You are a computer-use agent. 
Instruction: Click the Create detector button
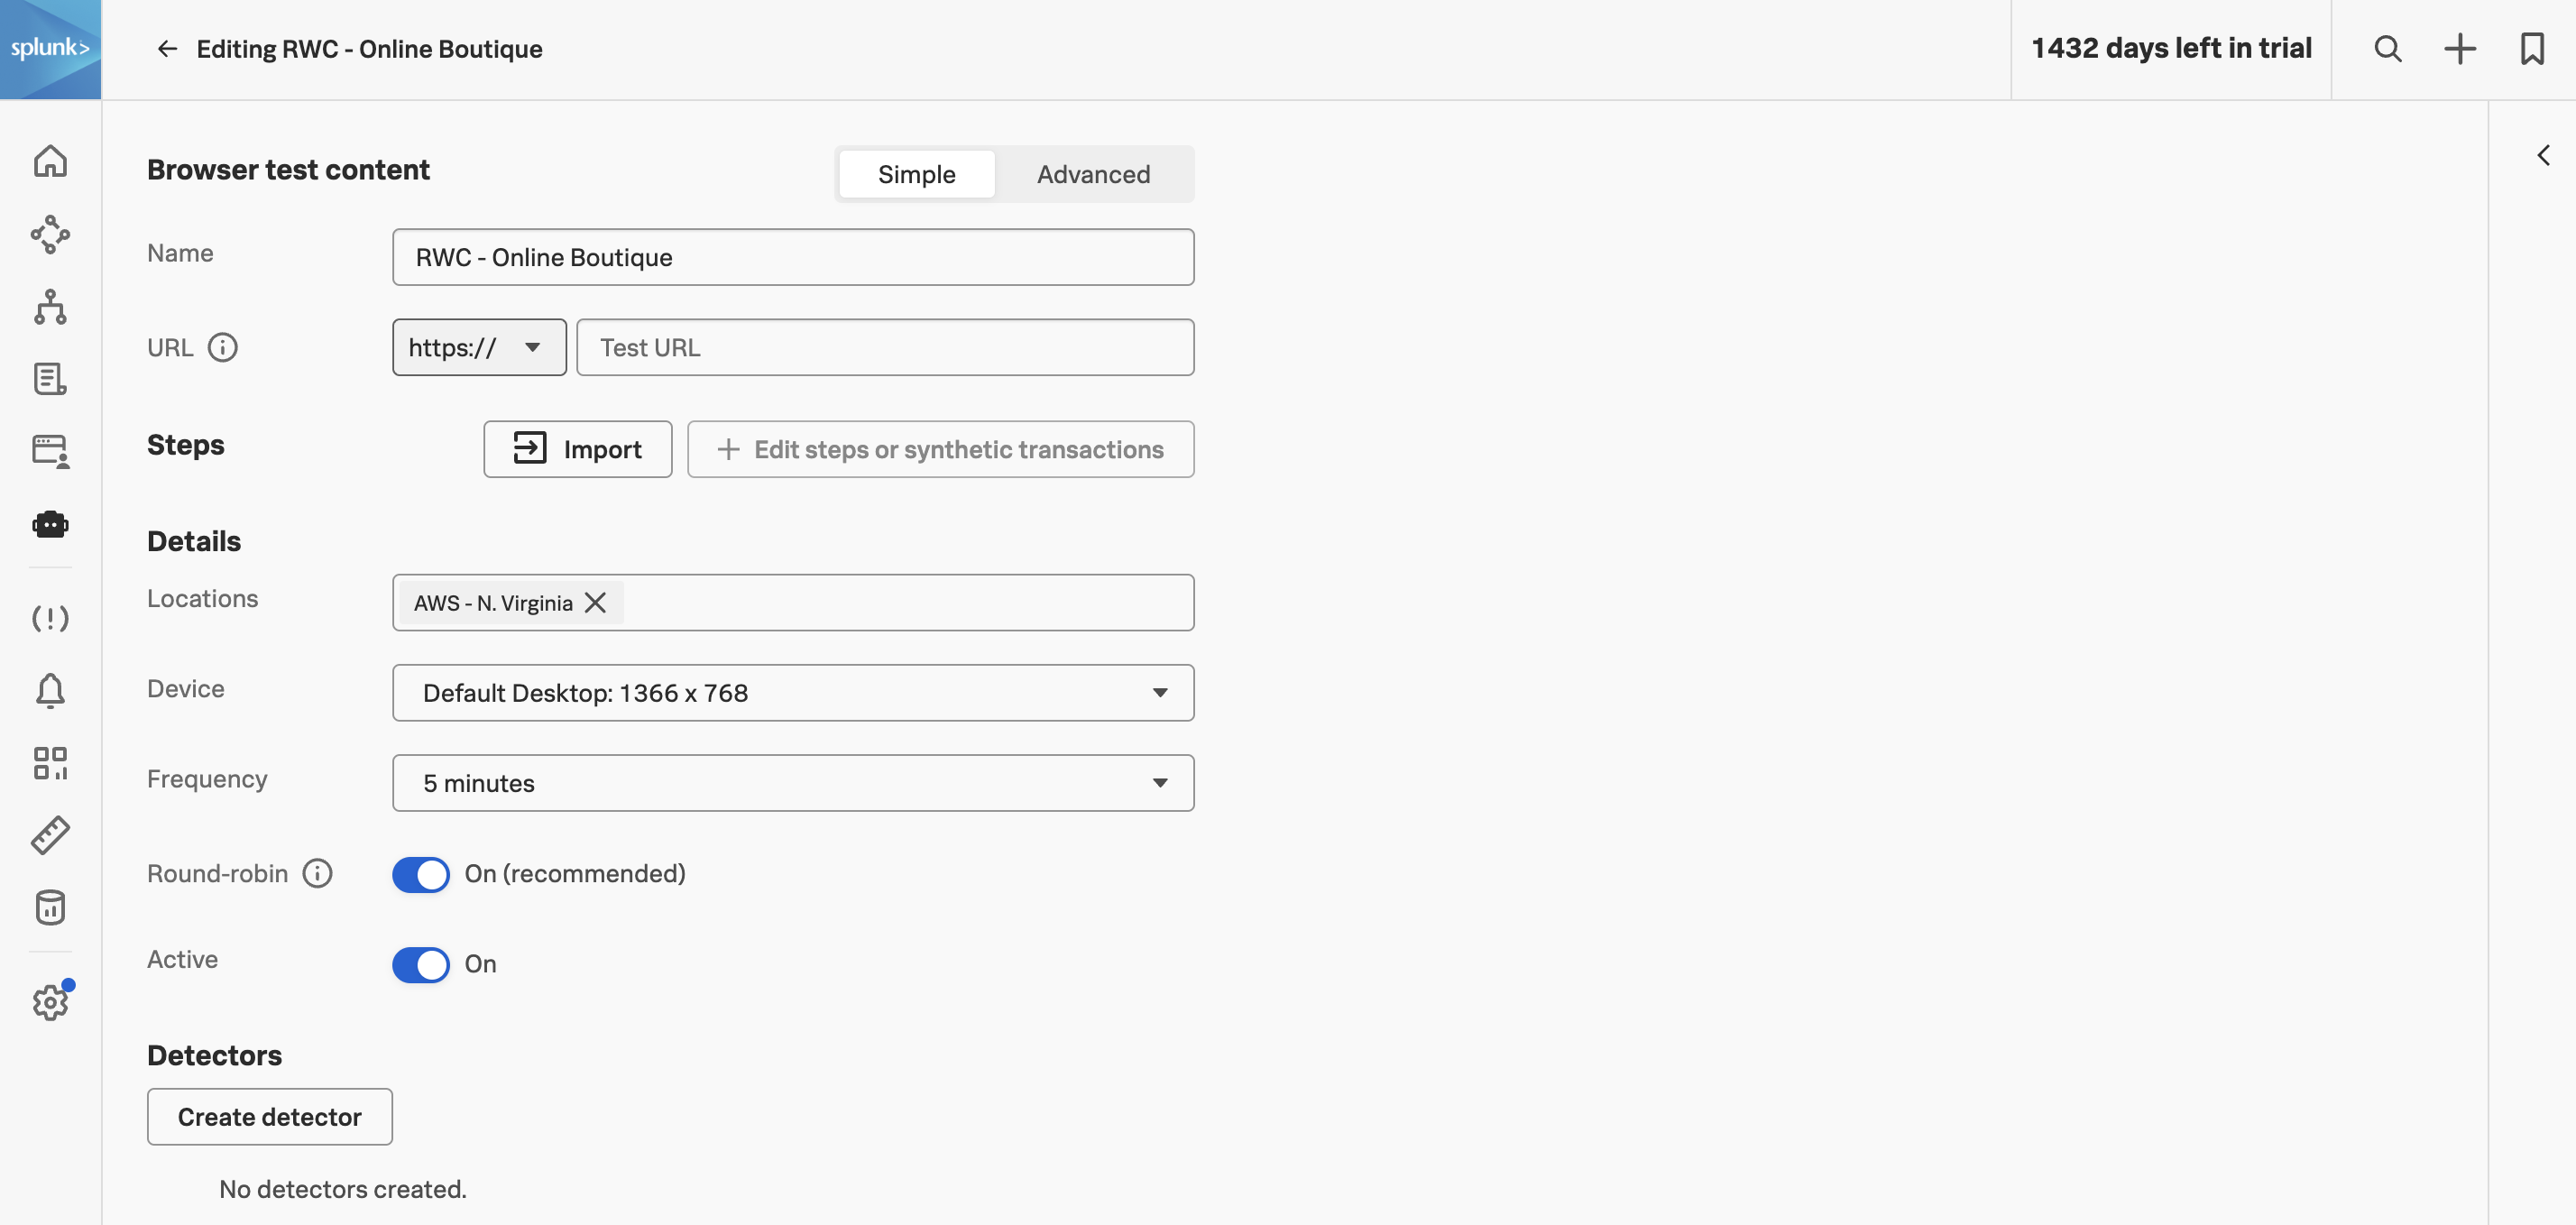point(269,1117)
